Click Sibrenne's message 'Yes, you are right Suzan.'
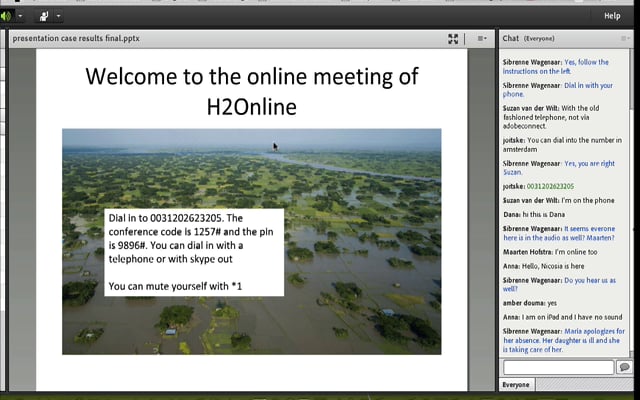640x400 pixels. pos(558,168)
